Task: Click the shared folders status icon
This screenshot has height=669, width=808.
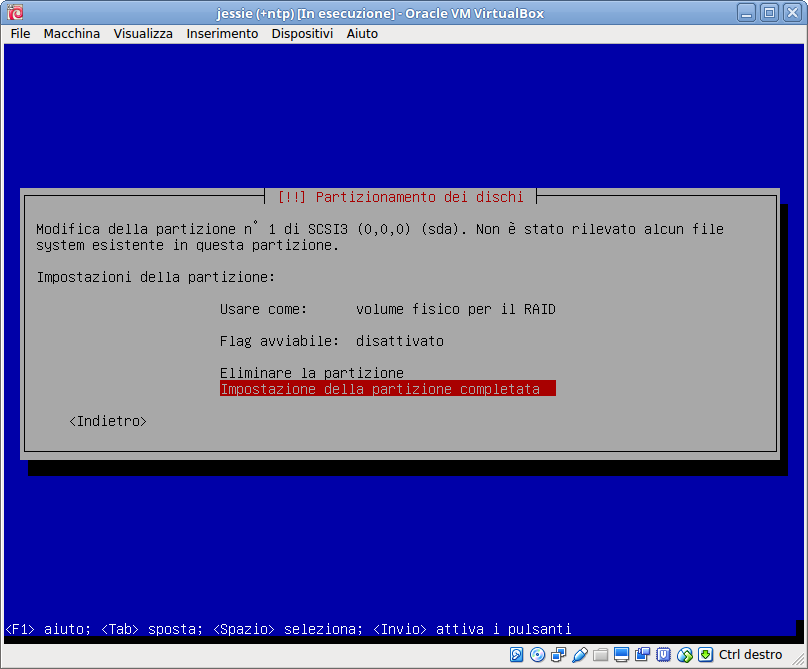Action: tap(600, 655)
